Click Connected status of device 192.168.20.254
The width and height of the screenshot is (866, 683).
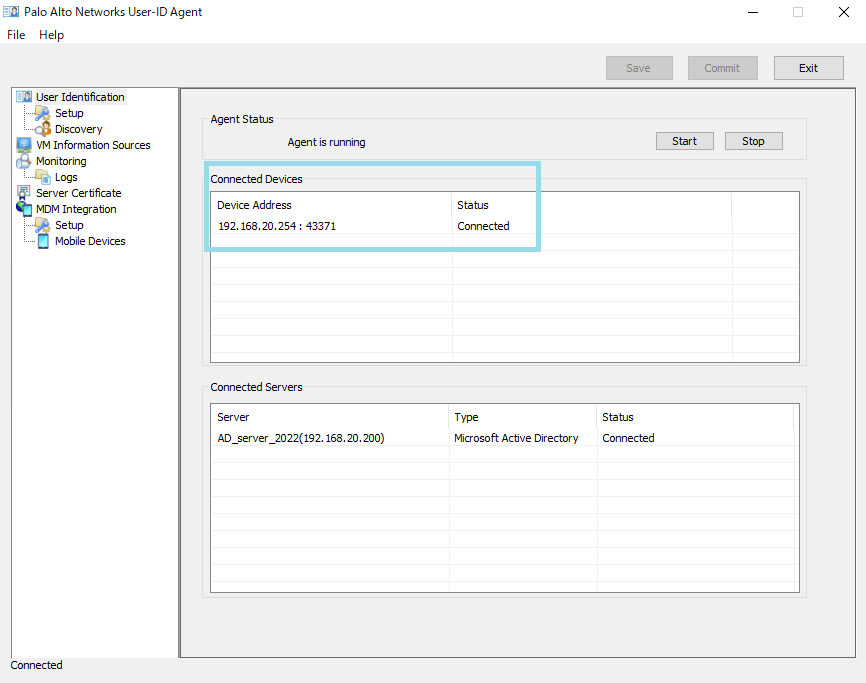click(483, 226)
